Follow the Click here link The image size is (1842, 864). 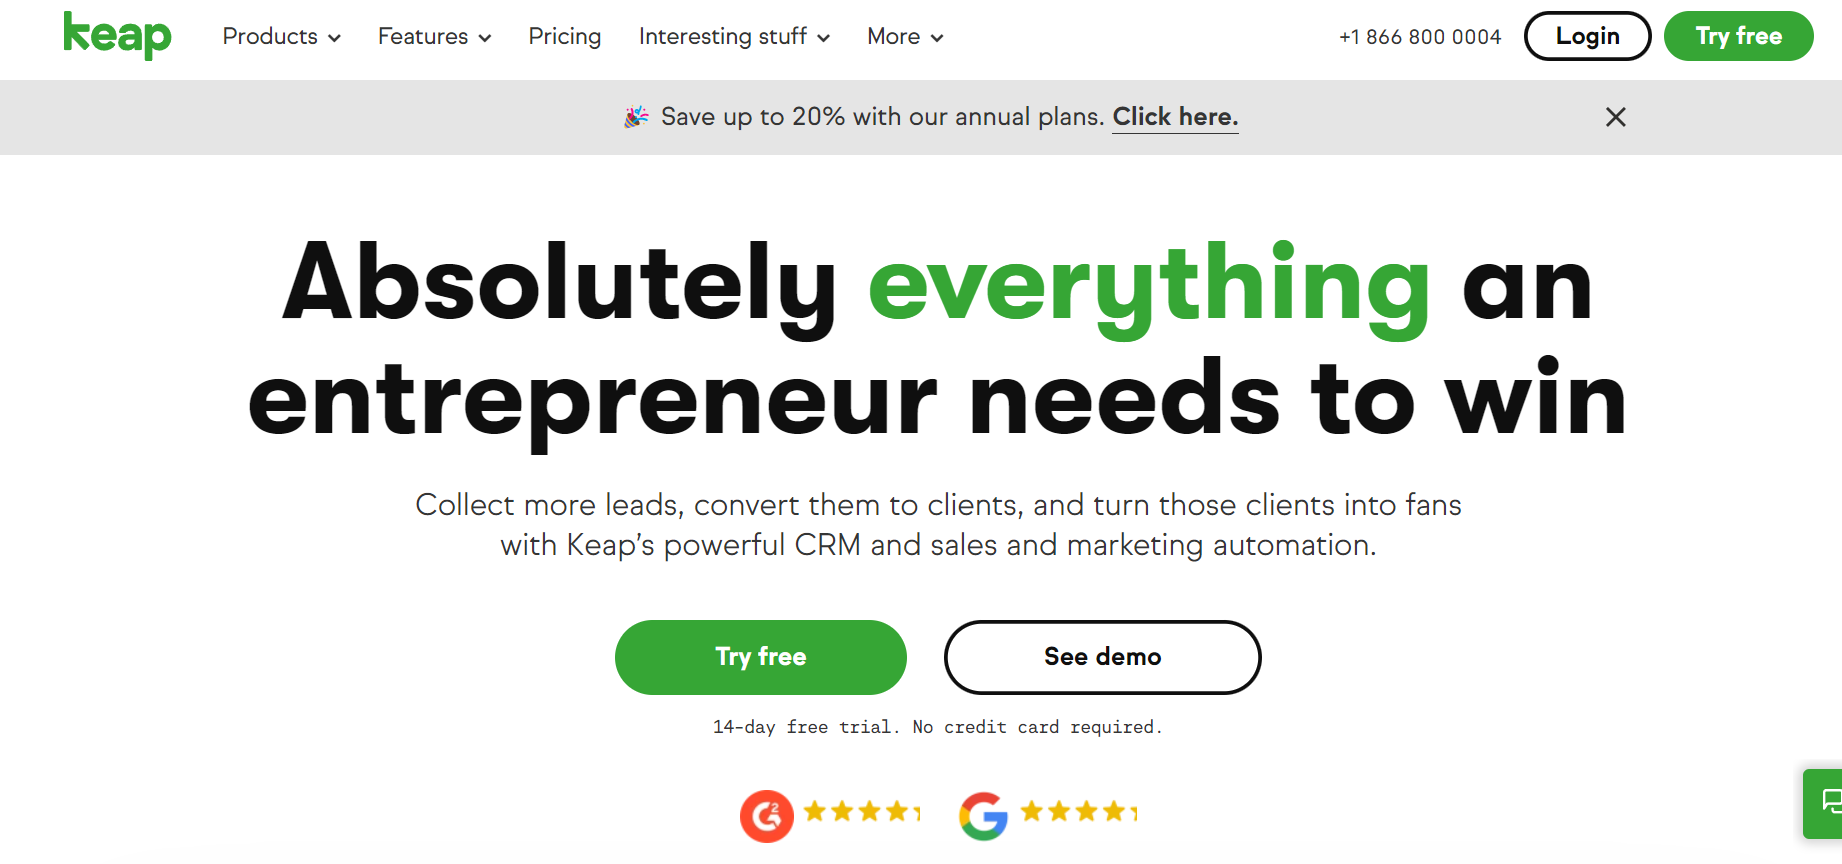[1175, 117]
